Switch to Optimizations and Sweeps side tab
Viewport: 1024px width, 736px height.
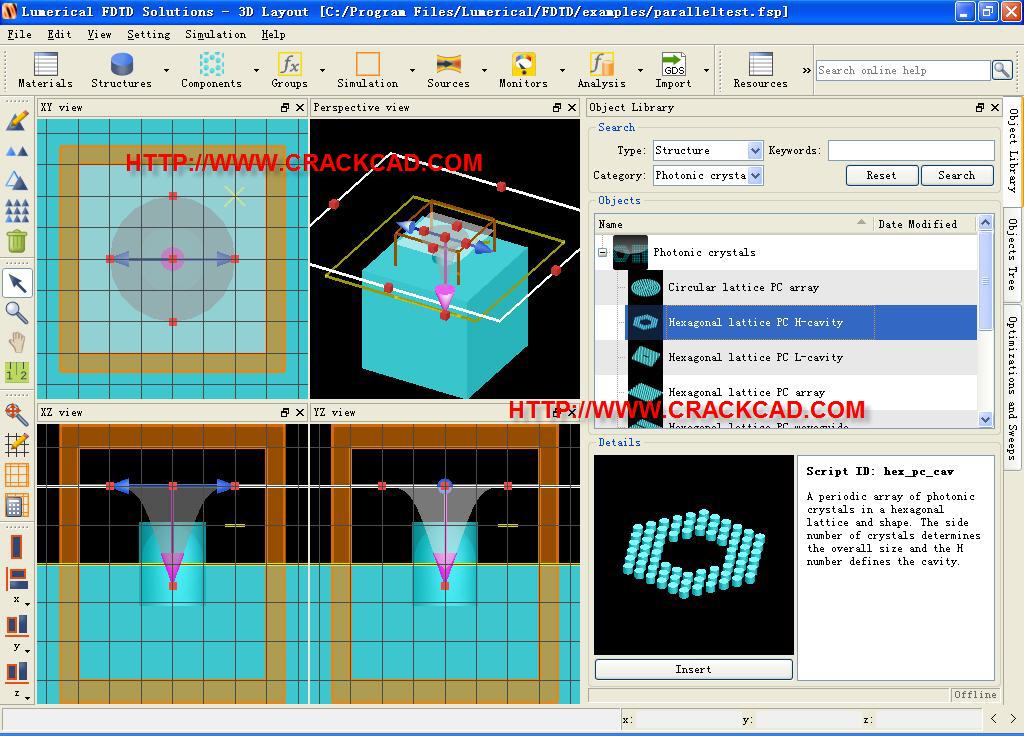tap(1012, 388)
